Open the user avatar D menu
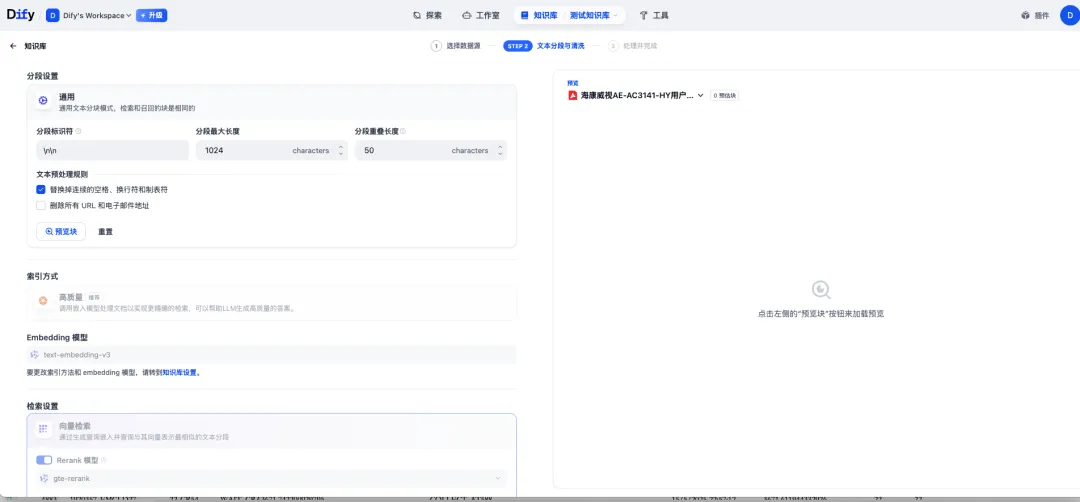This screenshot has width=1080, height=502. (x=1069, y=15)
